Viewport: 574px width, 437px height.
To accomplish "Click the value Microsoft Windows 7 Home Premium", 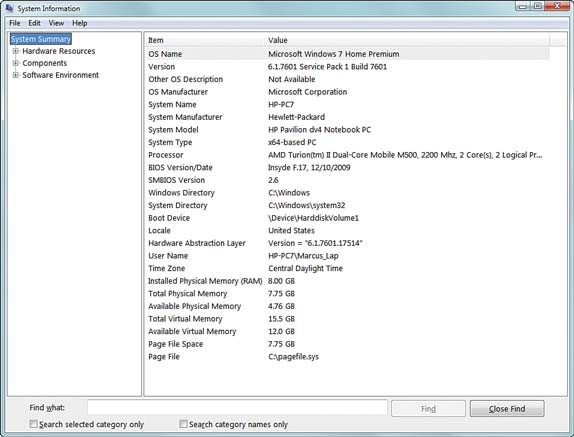I will pyautogui.click(x=333, y=54).
